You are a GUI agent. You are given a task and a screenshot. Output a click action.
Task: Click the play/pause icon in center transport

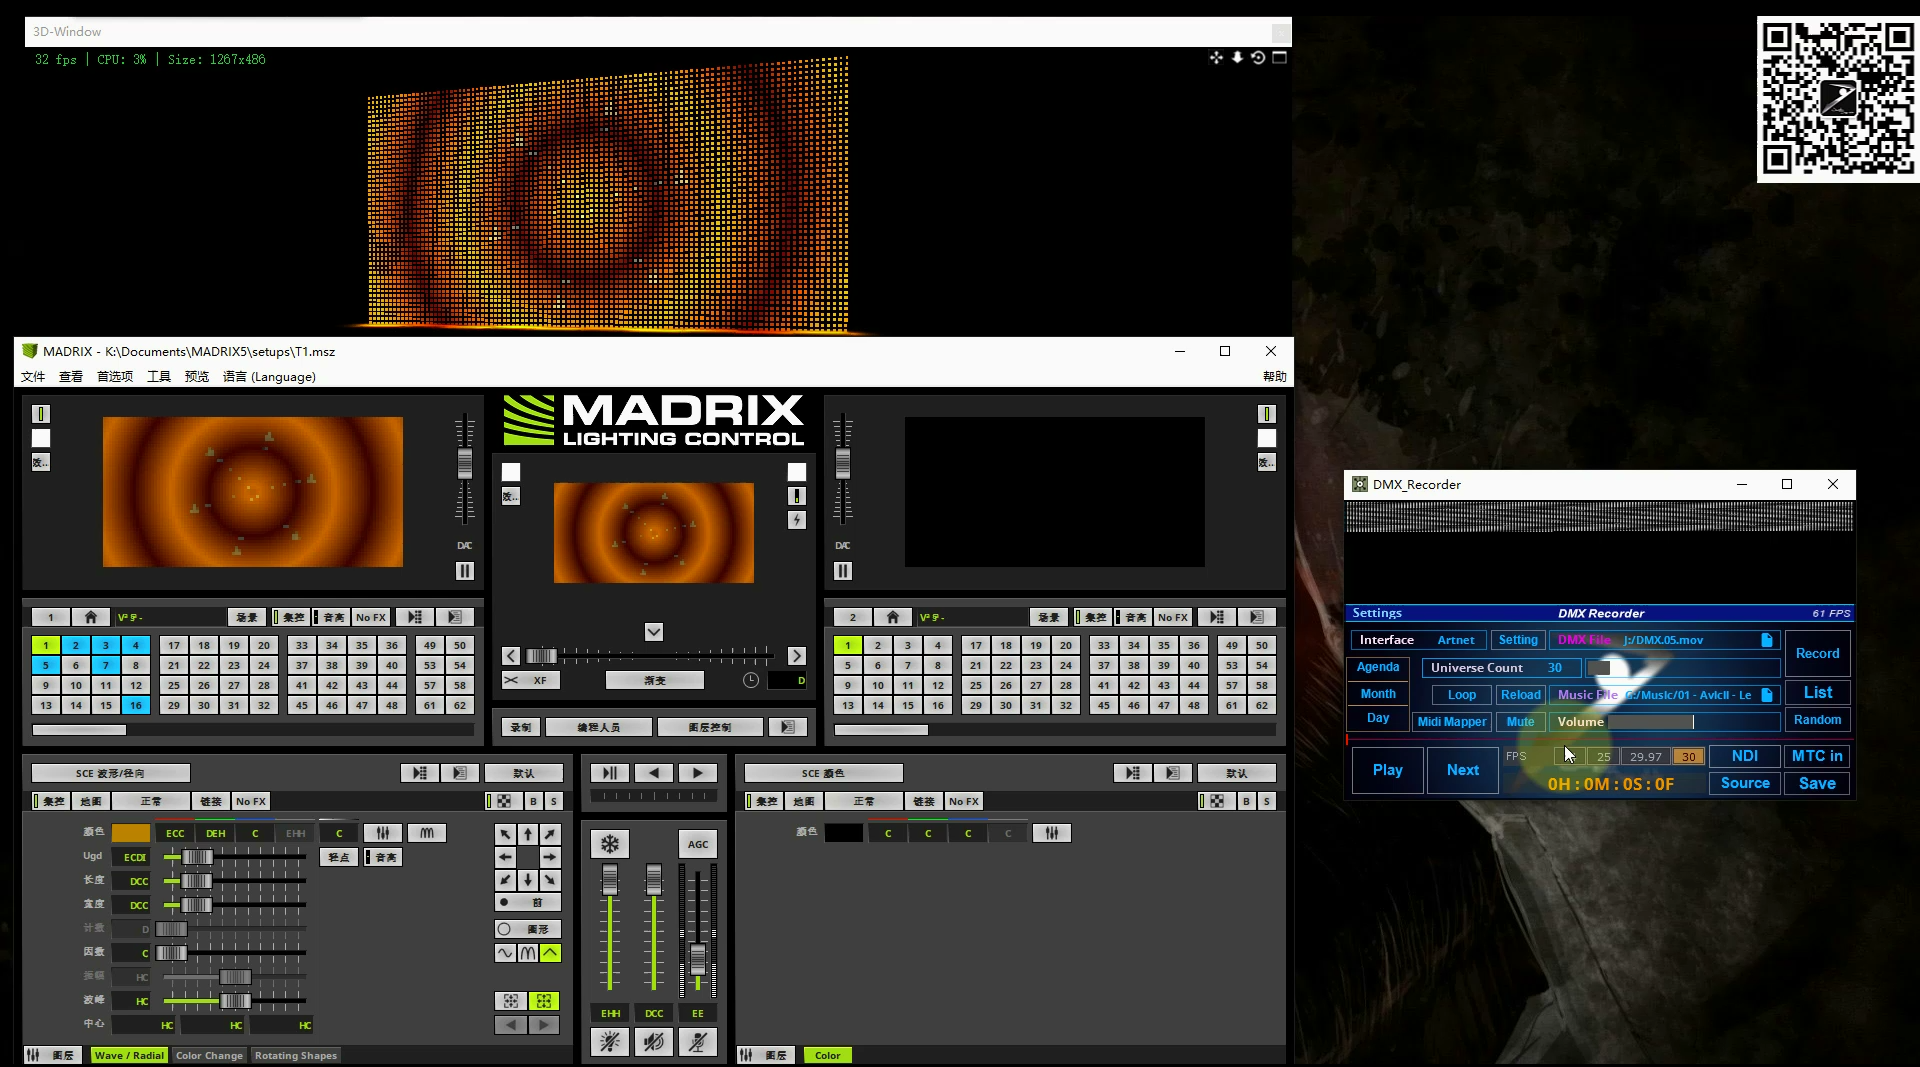click(610, 773)
